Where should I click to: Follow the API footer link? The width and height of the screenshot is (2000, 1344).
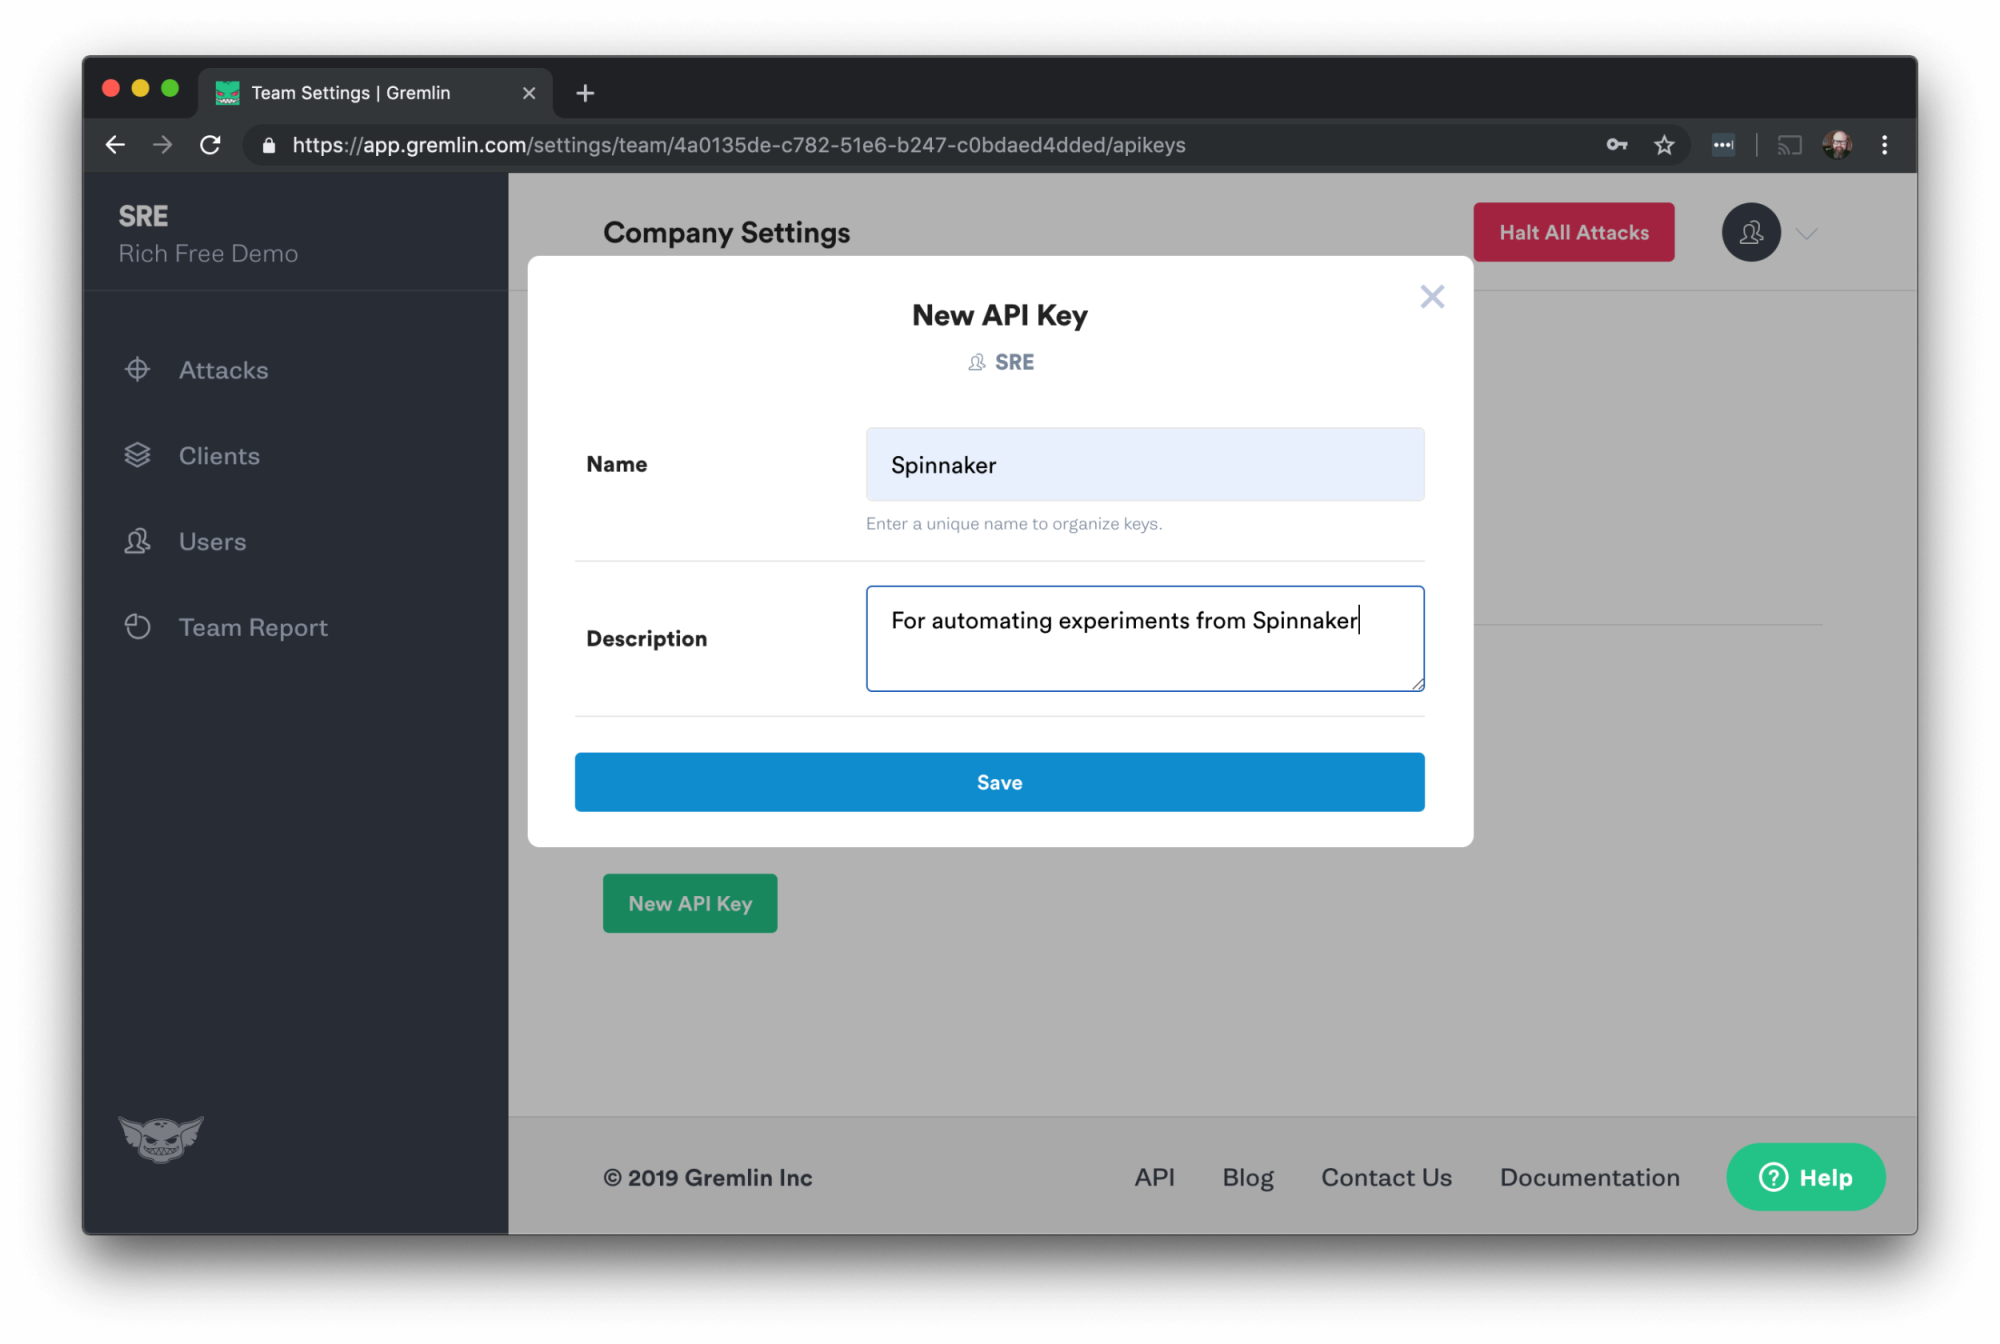click(1154, 1177)
